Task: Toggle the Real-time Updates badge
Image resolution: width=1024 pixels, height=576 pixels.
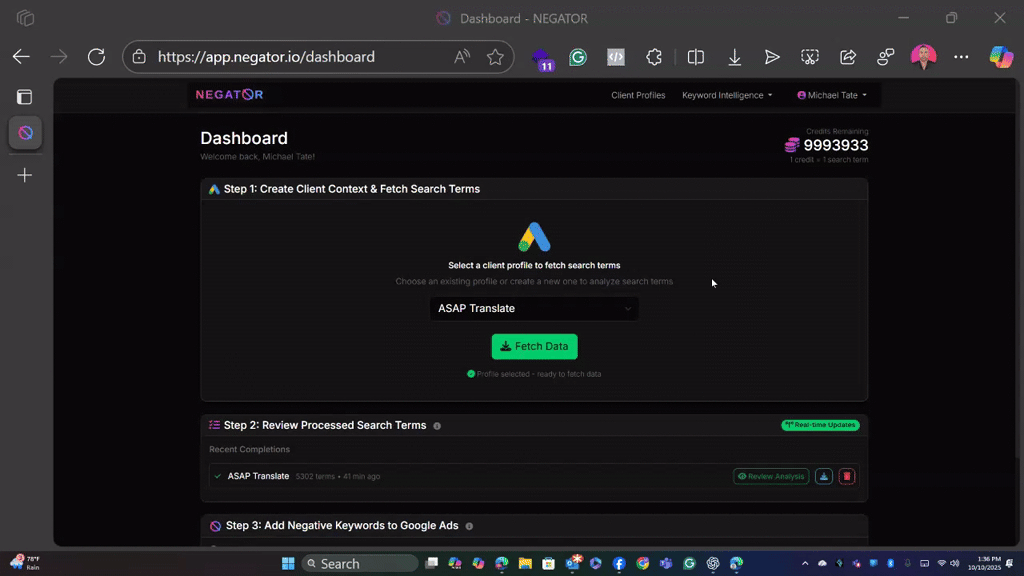Action: click(x=820, y=425)
